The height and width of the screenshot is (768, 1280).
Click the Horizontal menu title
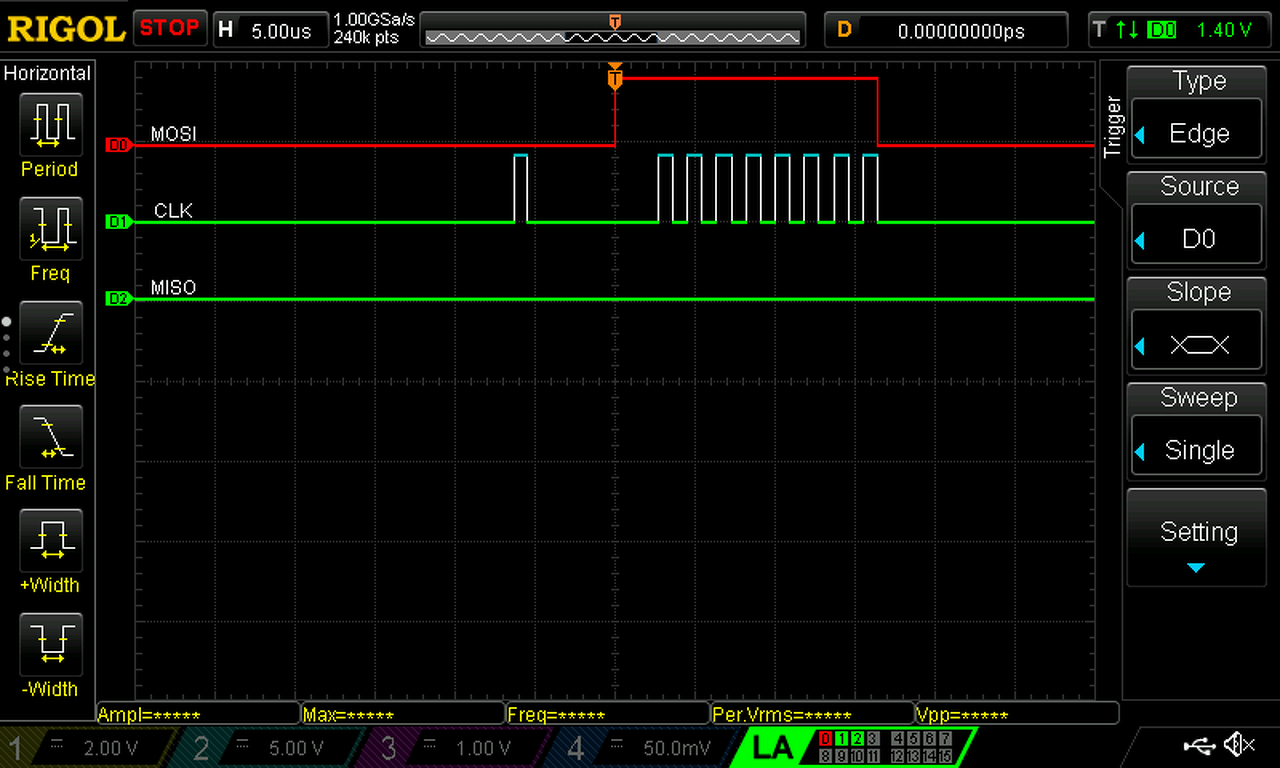tap(47, 73)
